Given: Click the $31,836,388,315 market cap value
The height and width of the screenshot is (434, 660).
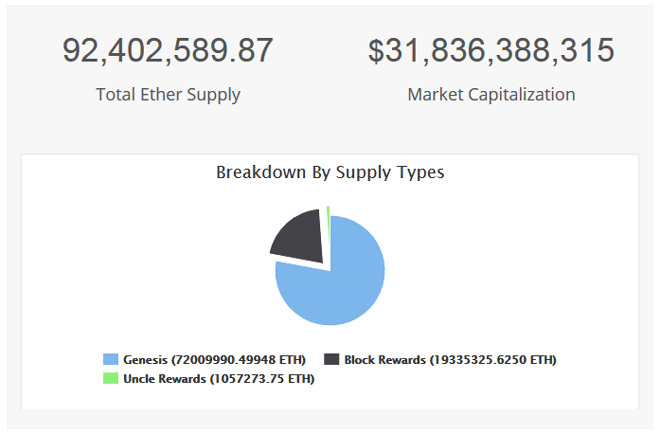Looking at the screenshot, I should coord(491,51).
